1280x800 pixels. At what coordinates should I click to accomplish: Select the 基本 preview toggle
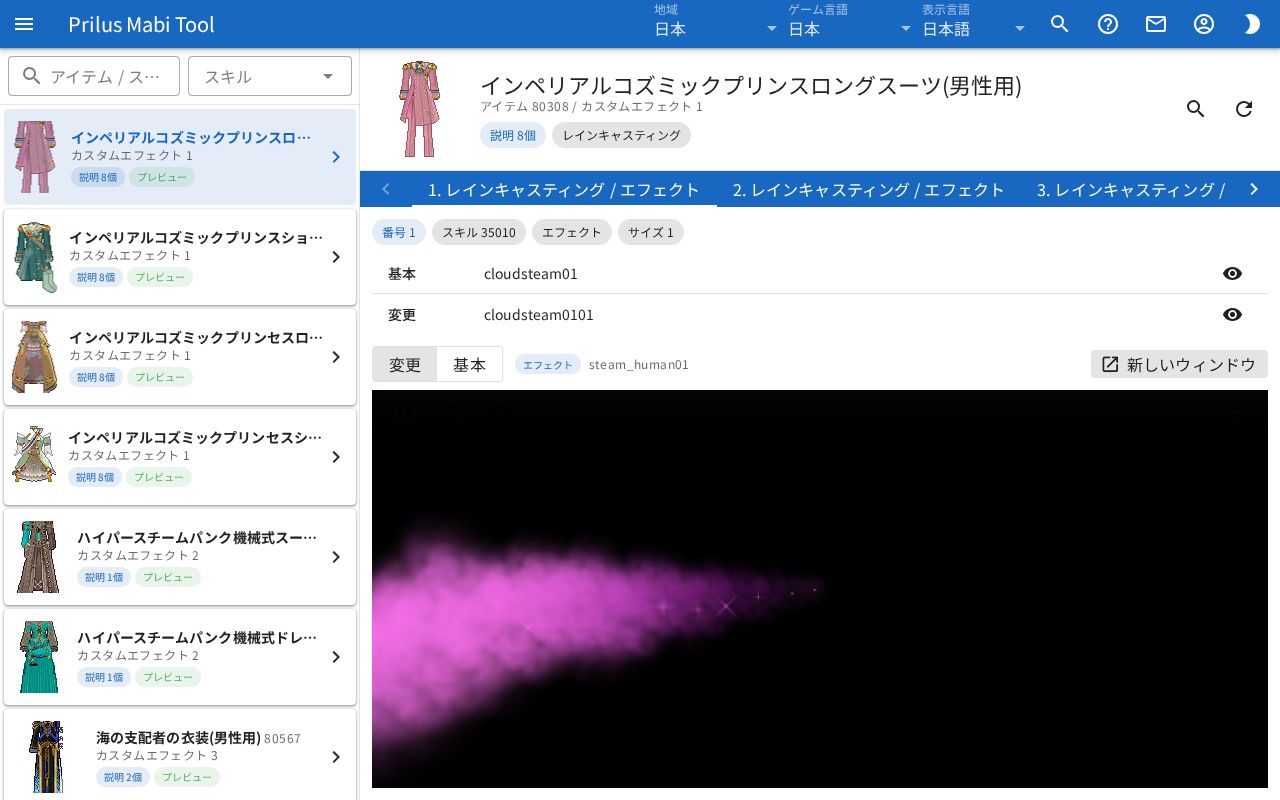coord(469,364)
